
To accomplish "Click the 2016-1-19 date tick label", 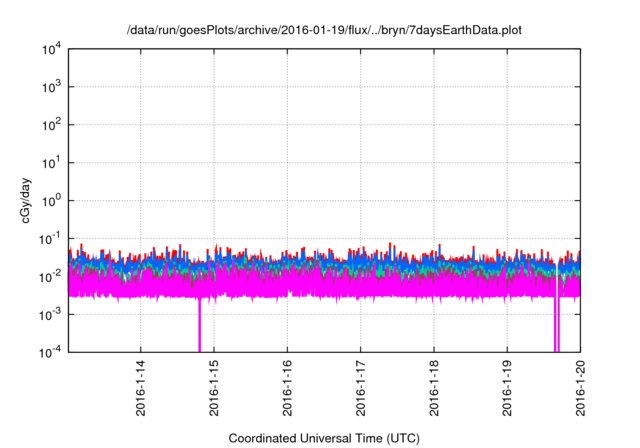I will coord(507,388).
